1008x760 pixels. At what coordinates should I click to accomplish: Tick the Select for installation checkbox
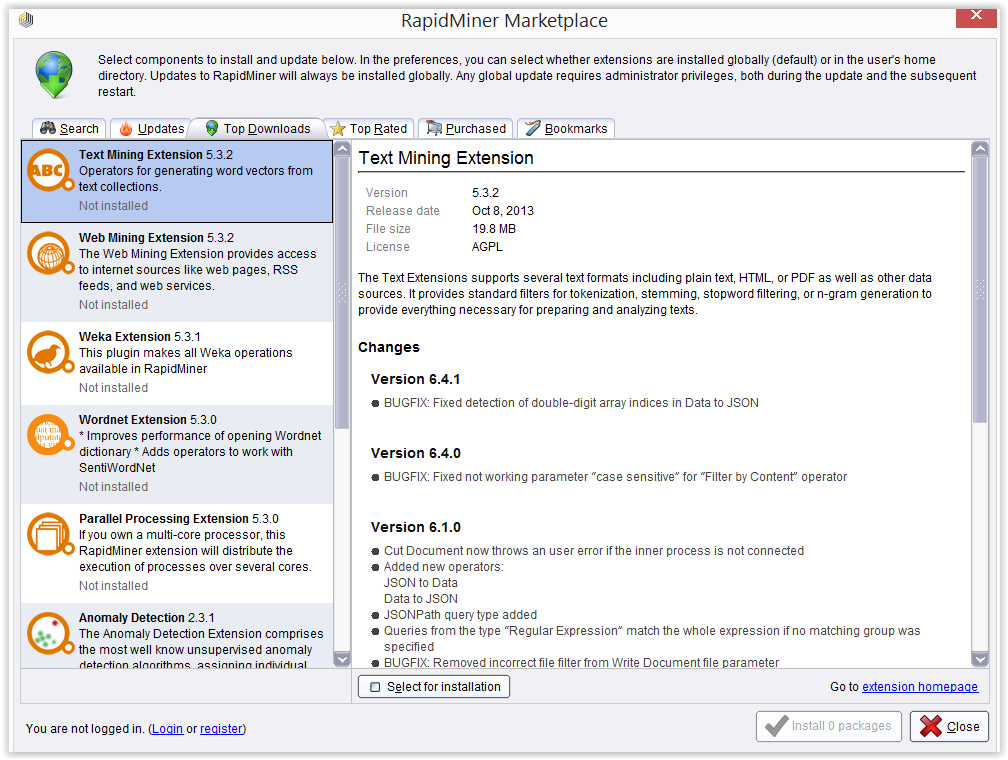[375, 687]
